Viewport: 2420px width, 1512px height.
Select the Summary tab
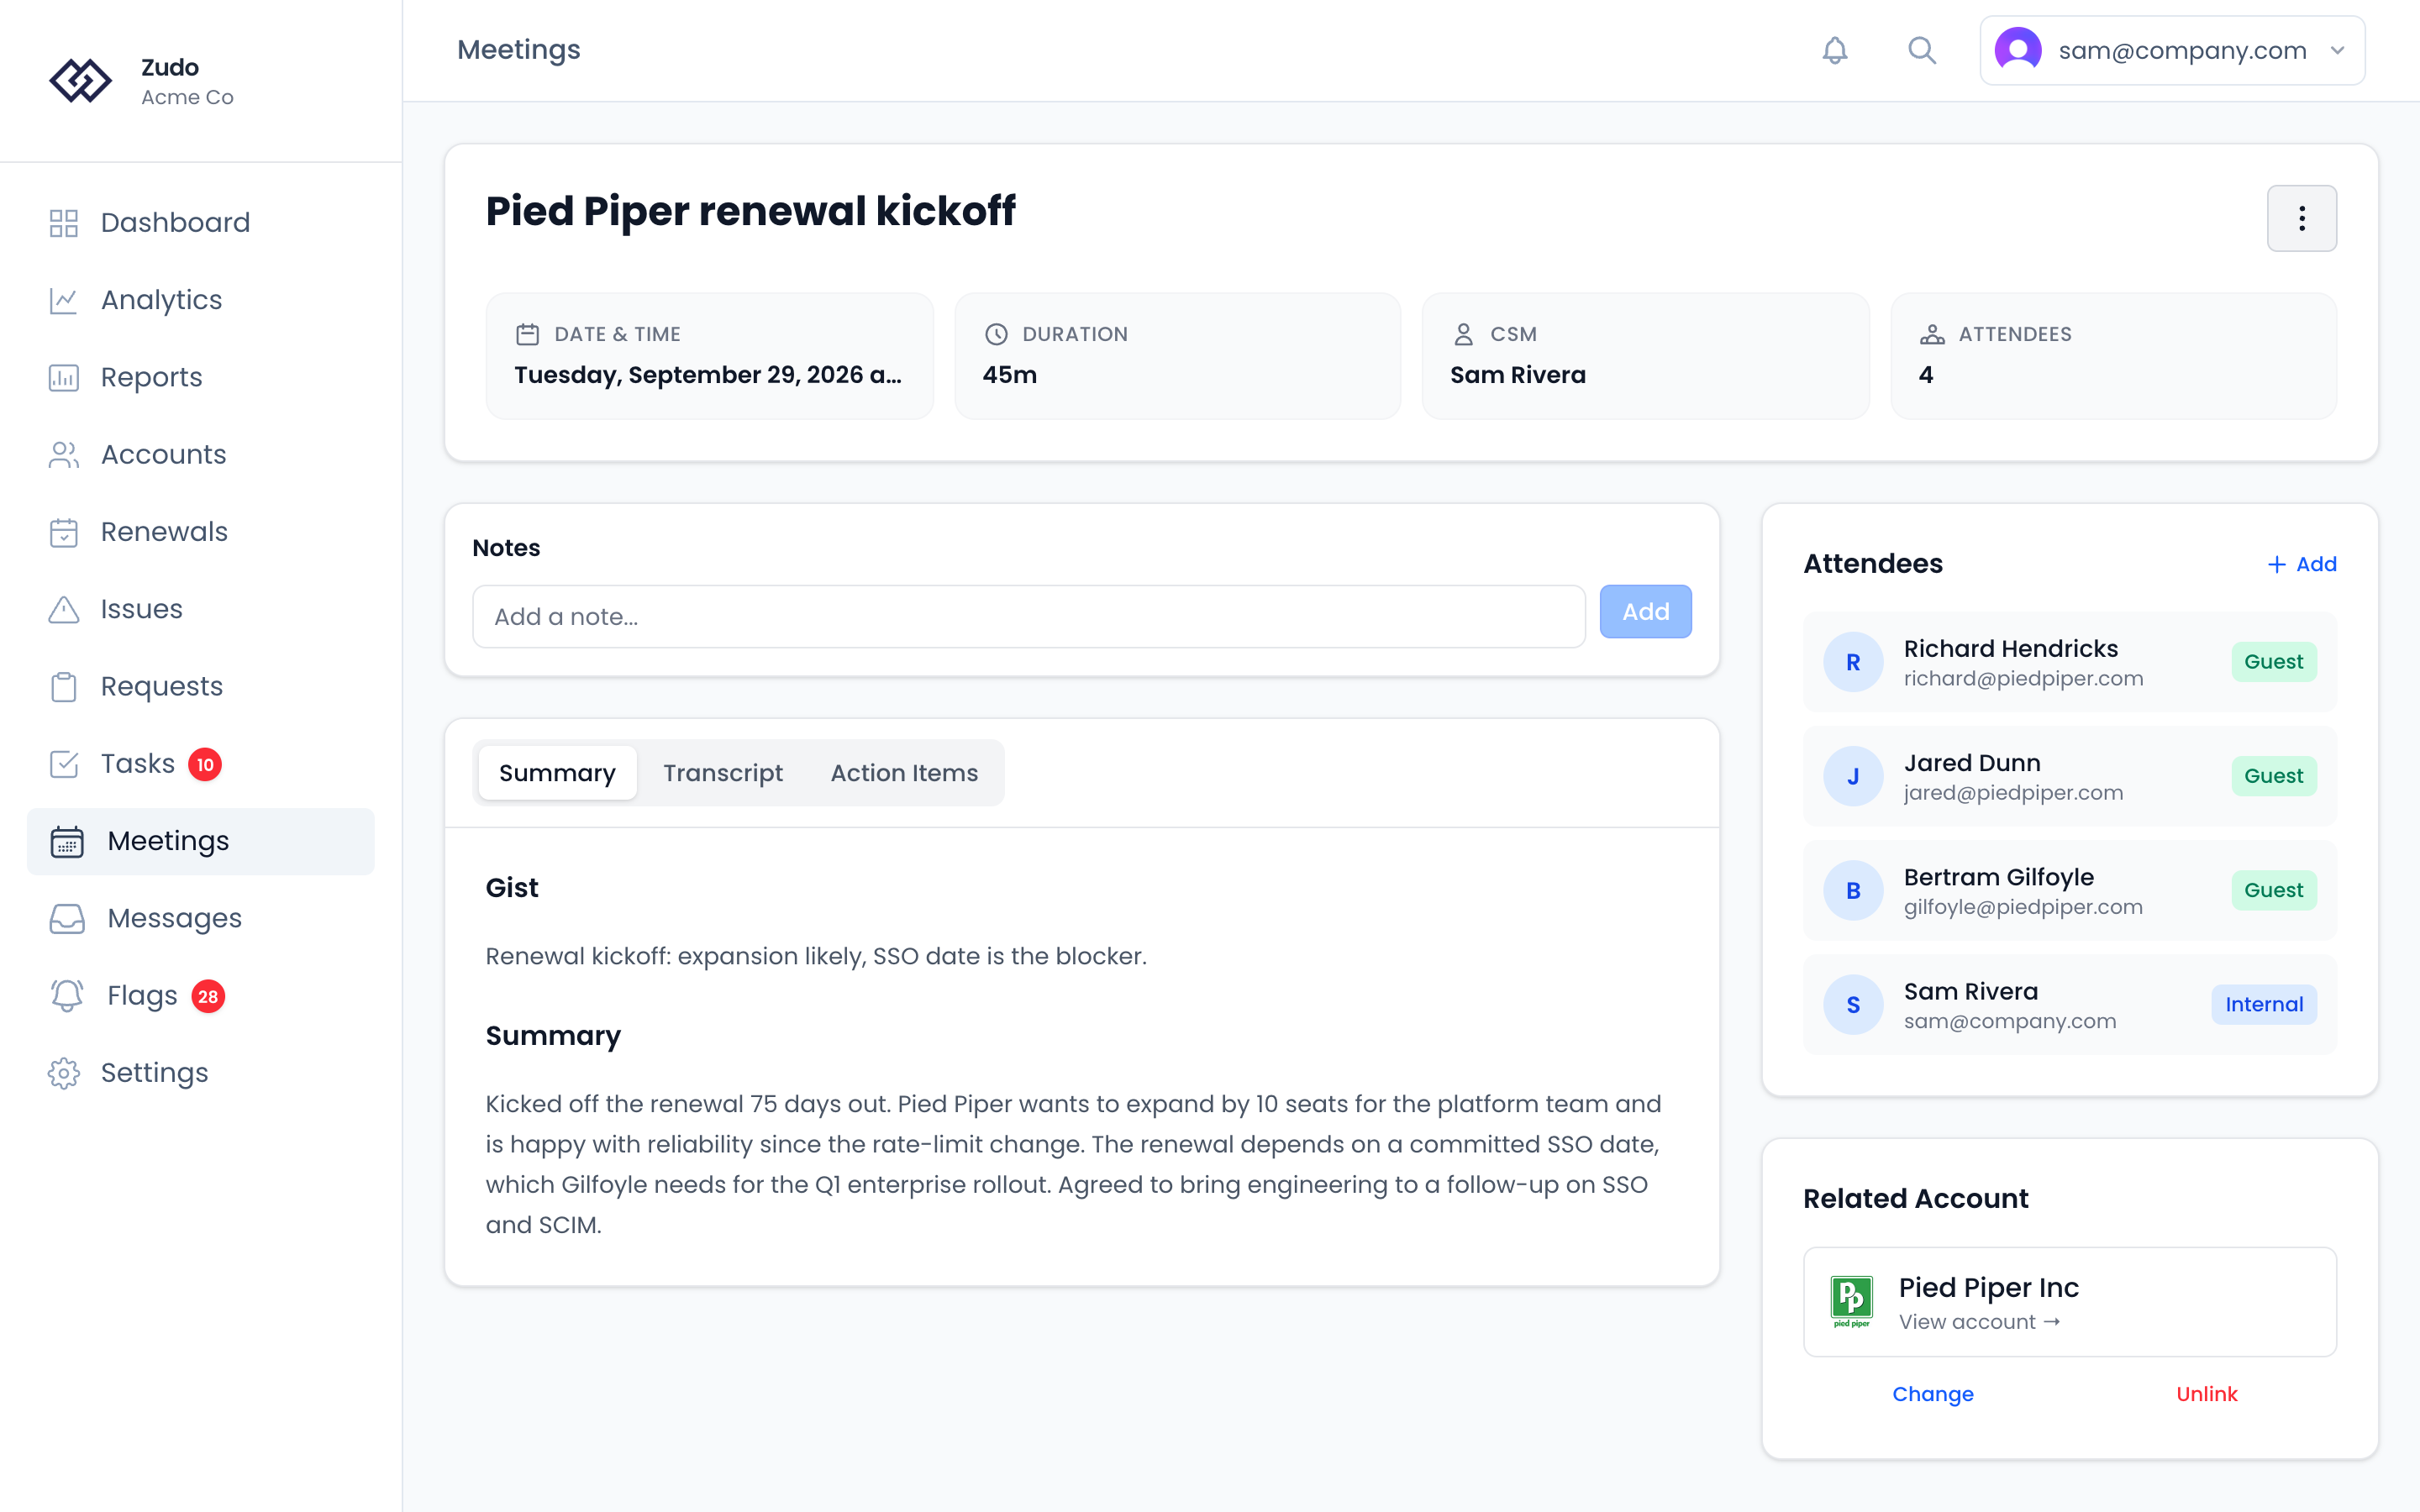coord(557,773)
